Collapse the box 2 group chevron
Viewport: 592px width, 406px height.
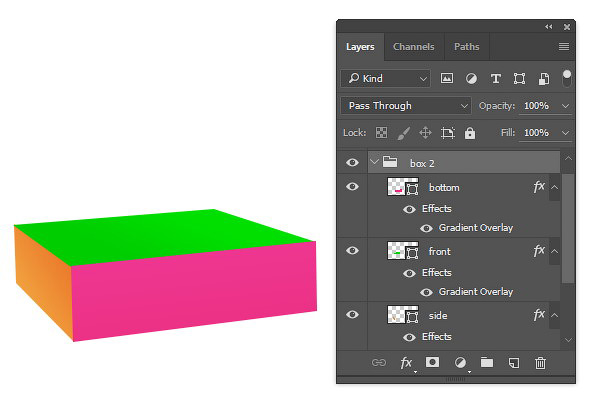[374, 162]
